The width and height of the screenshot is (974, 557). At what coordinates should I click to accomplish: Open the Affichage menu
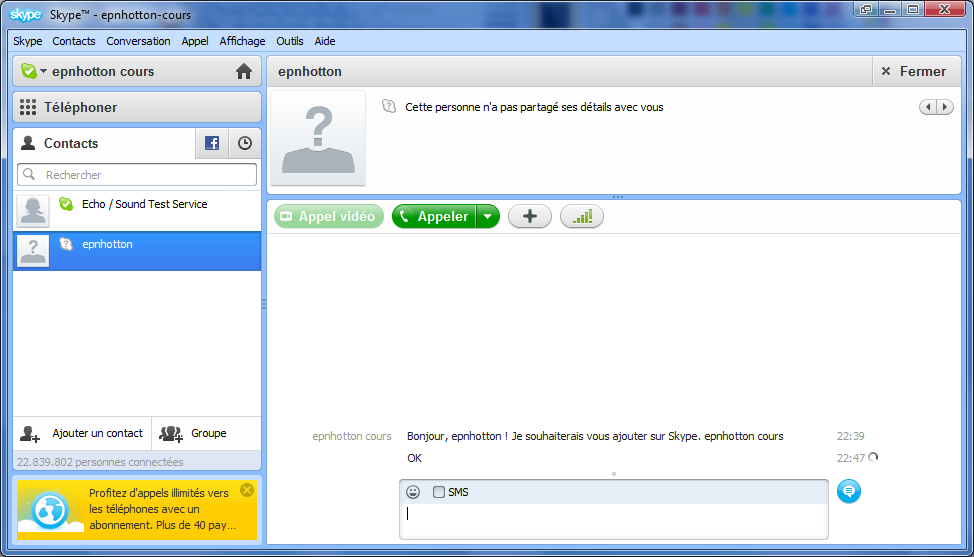coord(242,41)
